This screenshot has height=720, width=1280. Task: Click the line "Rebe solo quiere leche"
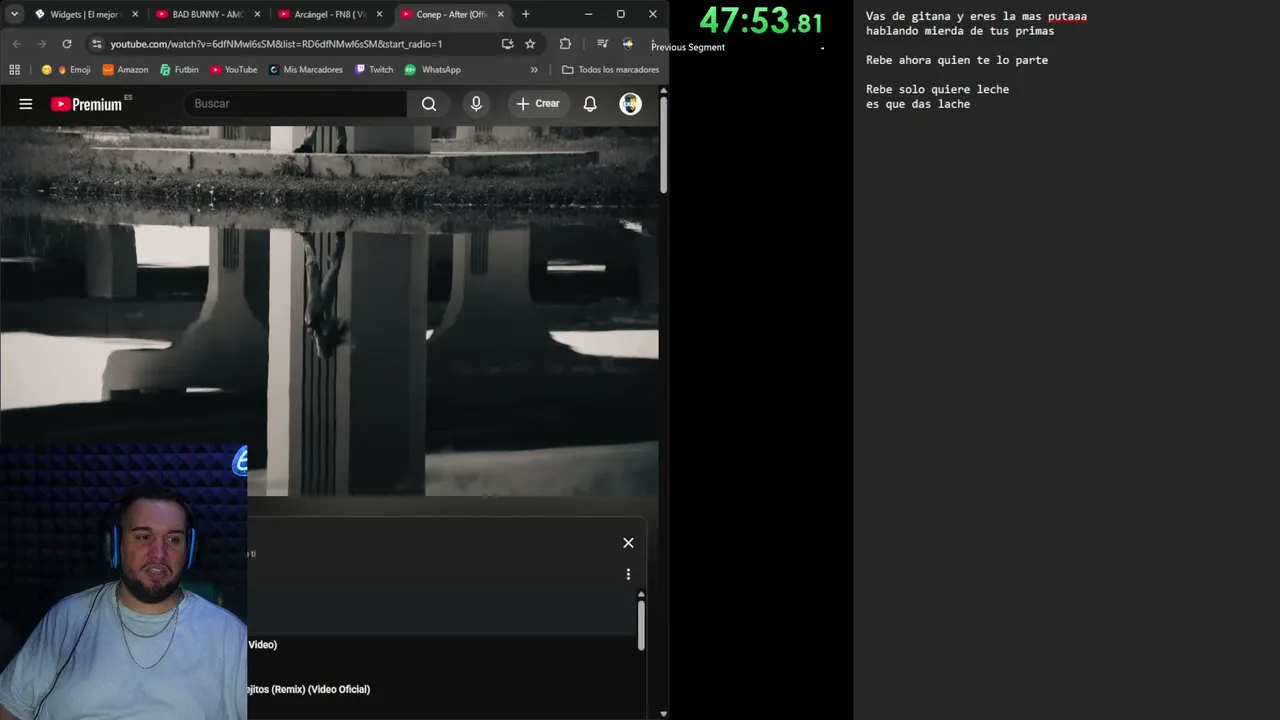pos(937,89)
